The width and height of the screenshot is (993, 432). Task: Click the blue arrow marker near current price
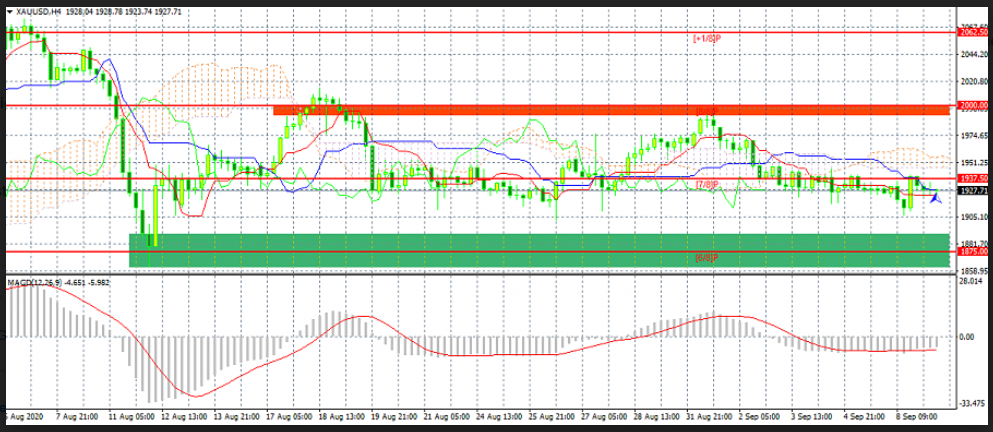936,198
